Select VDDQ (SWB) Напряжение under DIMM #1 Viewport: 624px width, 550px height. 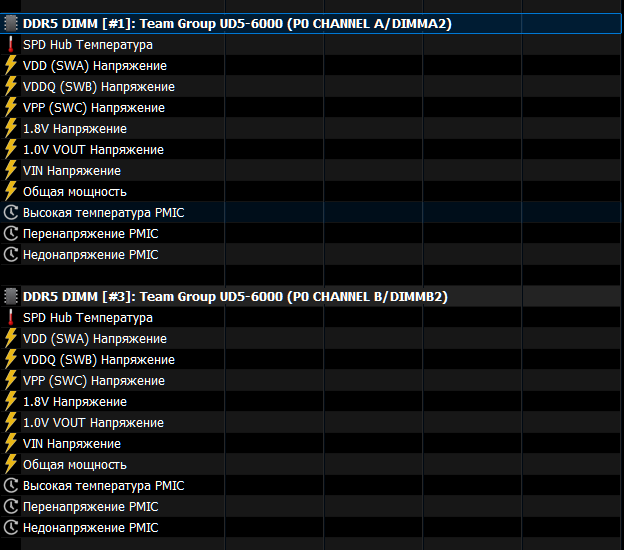[x=99, y=87]
